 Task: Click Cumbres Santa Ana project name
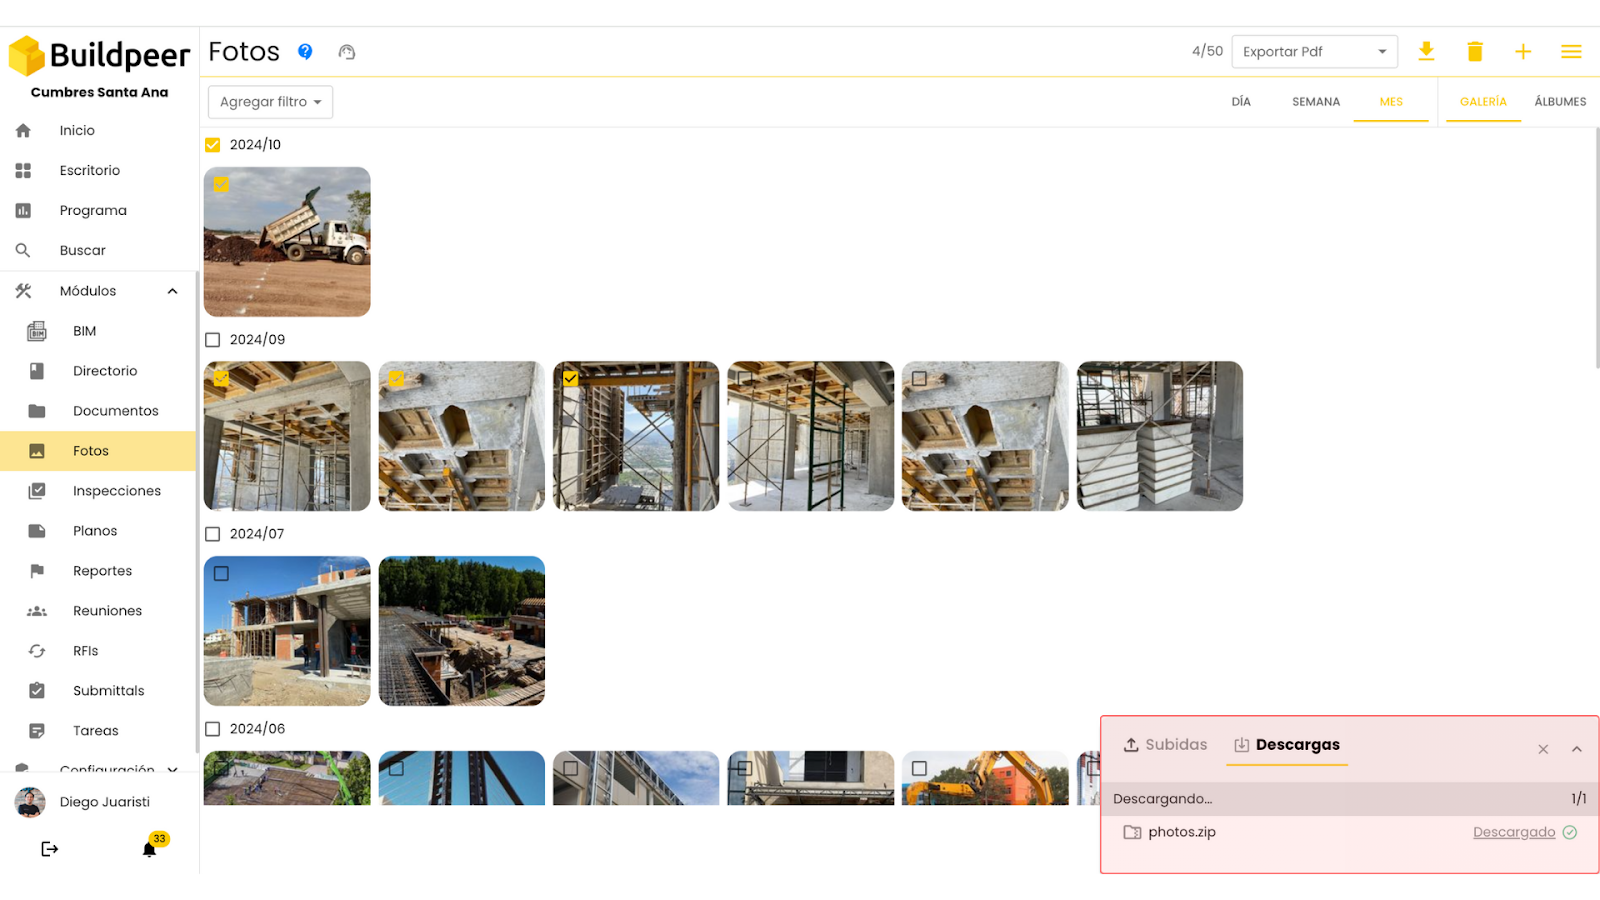(x=99, y=92)
